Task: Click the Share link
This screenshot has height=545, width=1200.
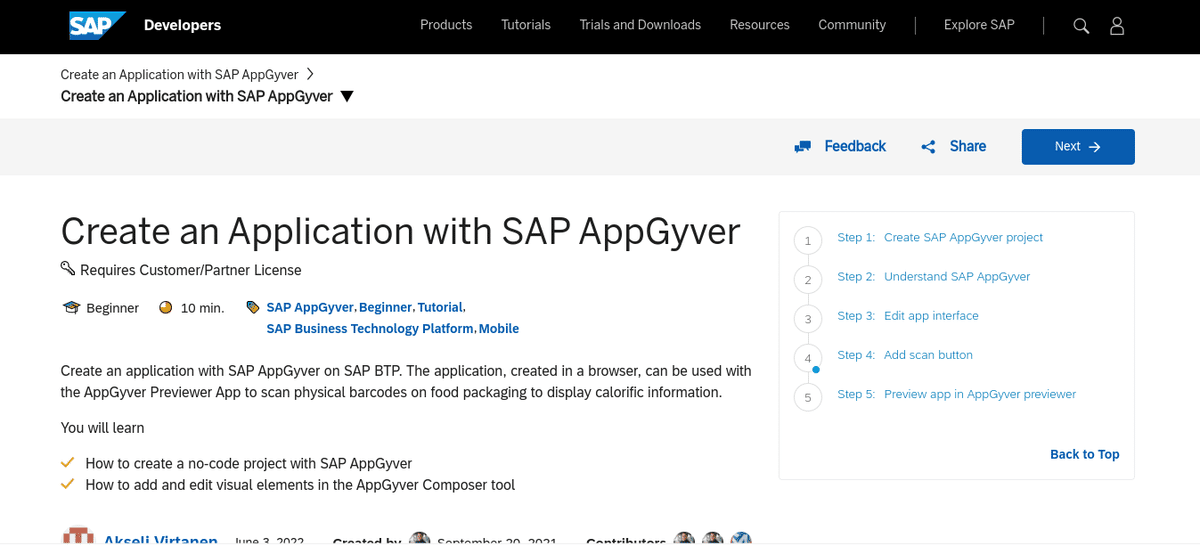Action: pos(968,146)
